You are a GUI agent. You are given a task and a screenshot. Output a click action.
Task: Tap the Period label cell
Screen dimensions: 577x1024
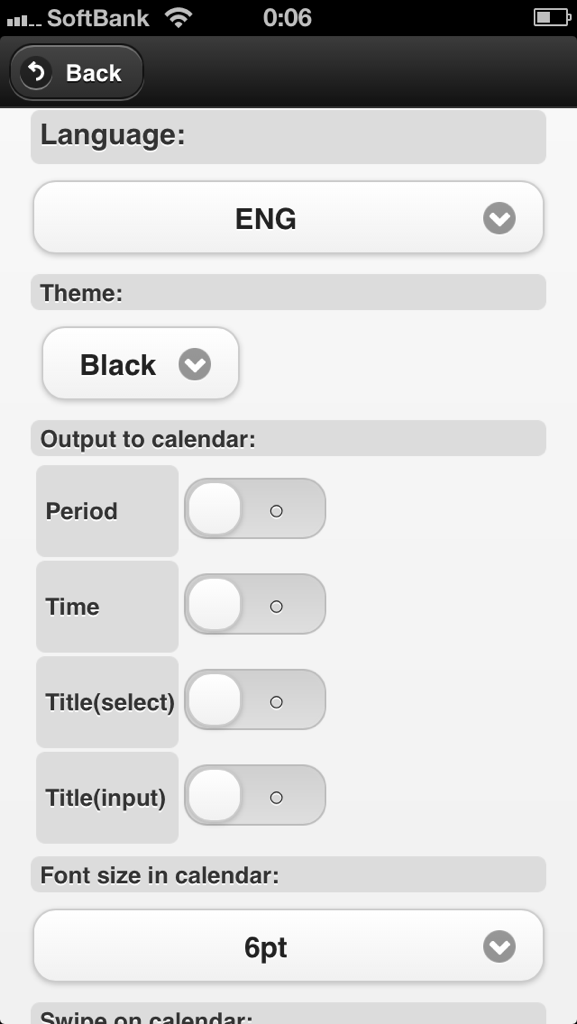tap(107, 511)
